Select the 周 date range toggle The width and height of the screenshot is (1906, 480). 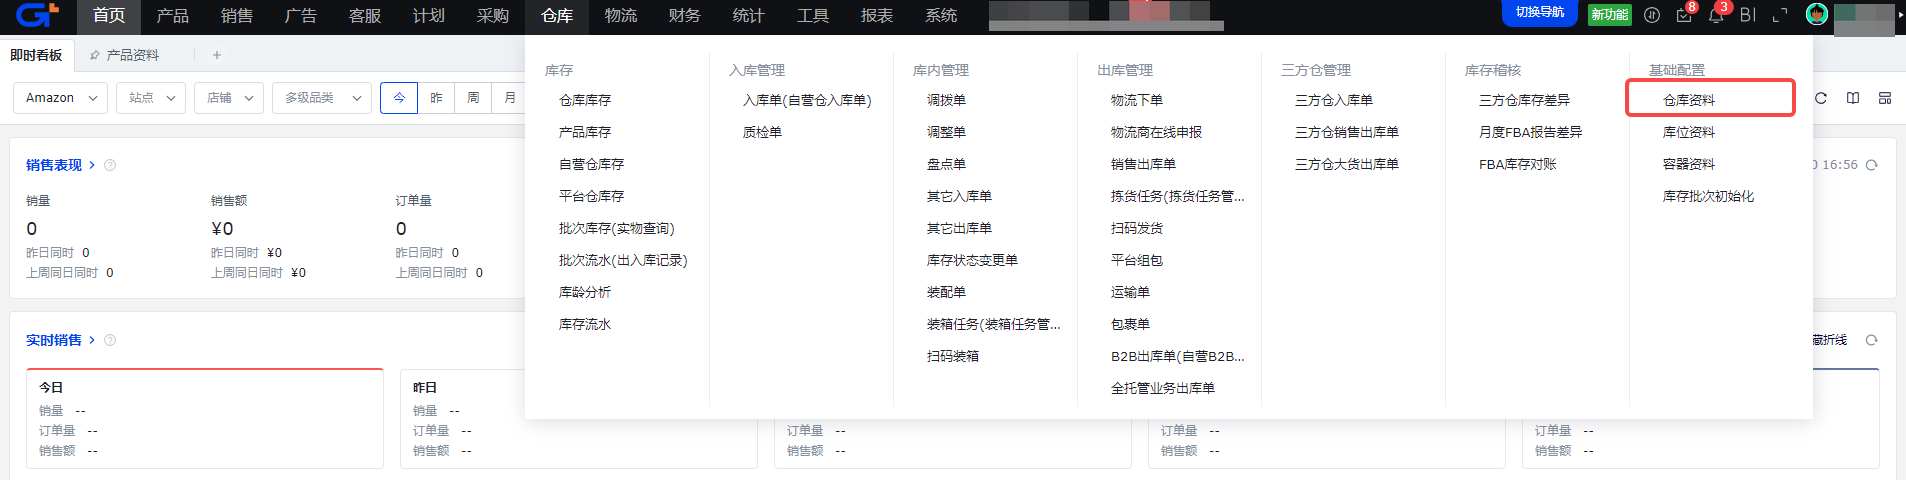point(473,98)
